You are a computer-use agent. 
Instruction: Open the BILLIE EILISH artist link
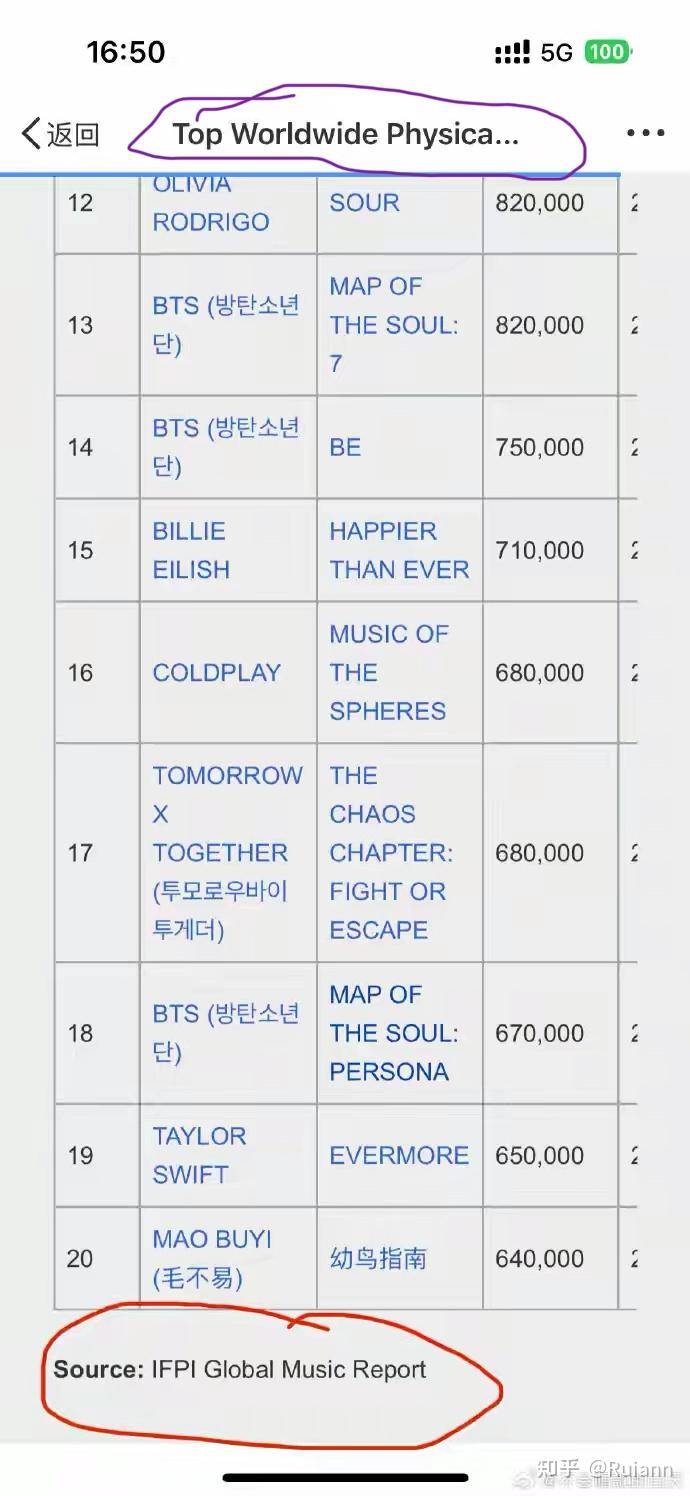click(x=191, y=550)
